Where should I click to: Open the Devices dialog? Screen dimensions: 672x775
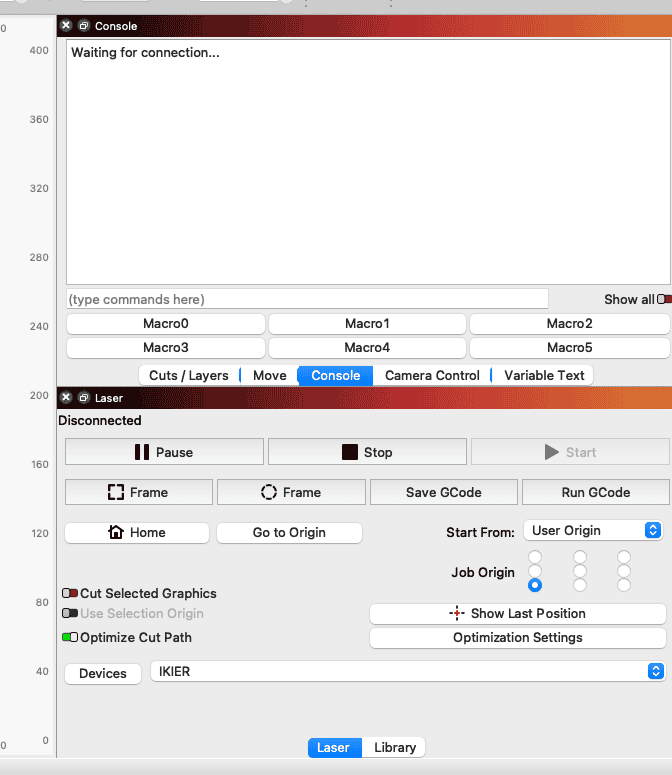click(x=103, y=673)
